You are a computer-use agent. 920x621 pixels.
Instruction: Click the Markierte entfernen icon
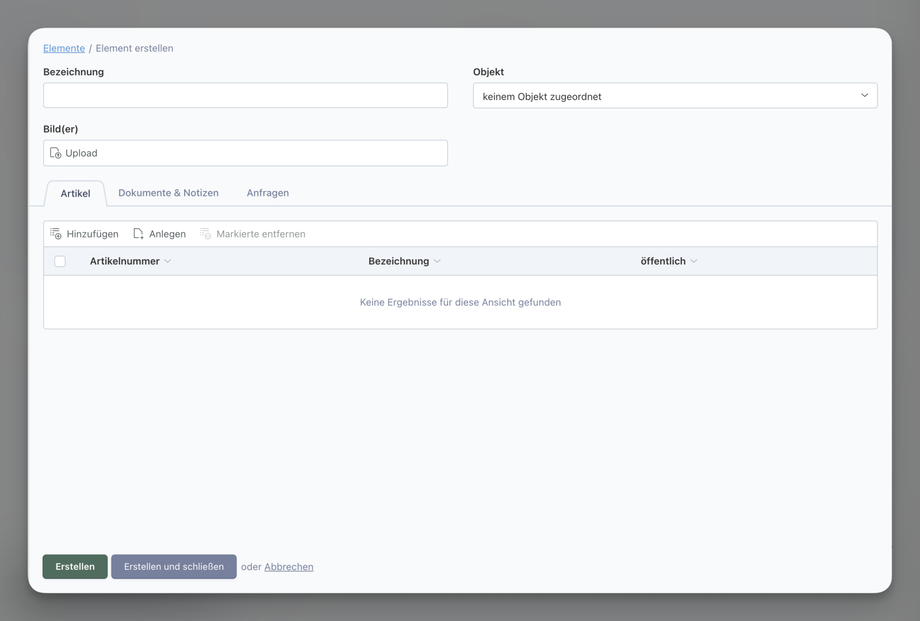[206, 234]
